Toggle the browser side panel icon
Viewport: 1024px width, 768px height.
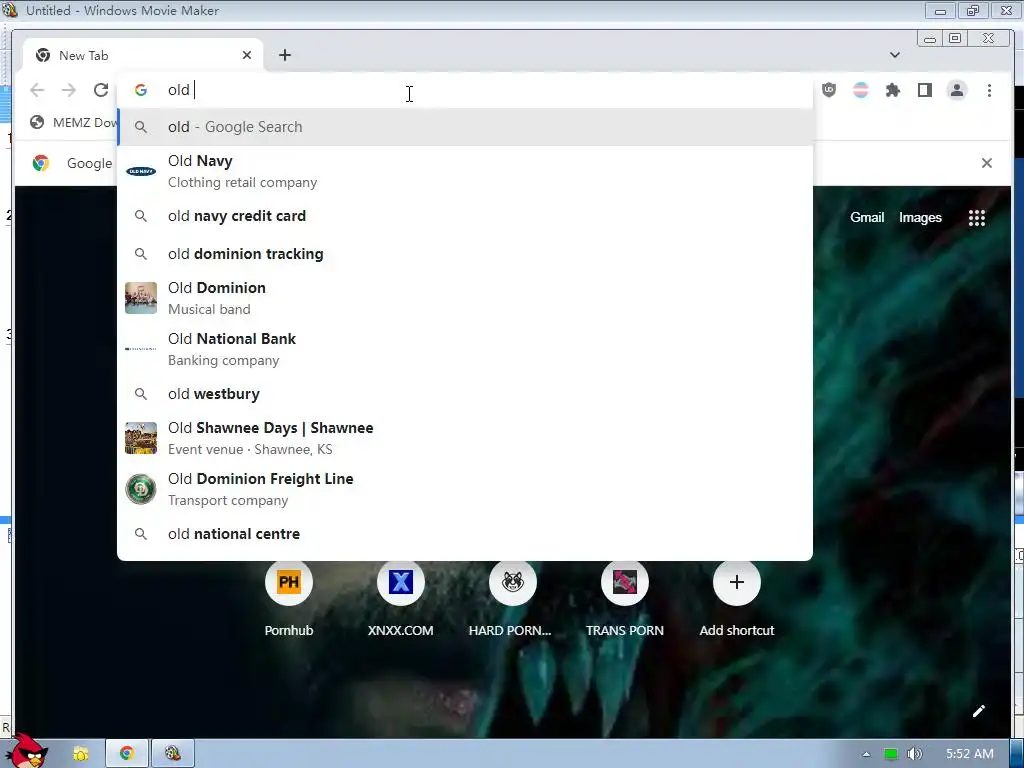(x=925, y=90)
